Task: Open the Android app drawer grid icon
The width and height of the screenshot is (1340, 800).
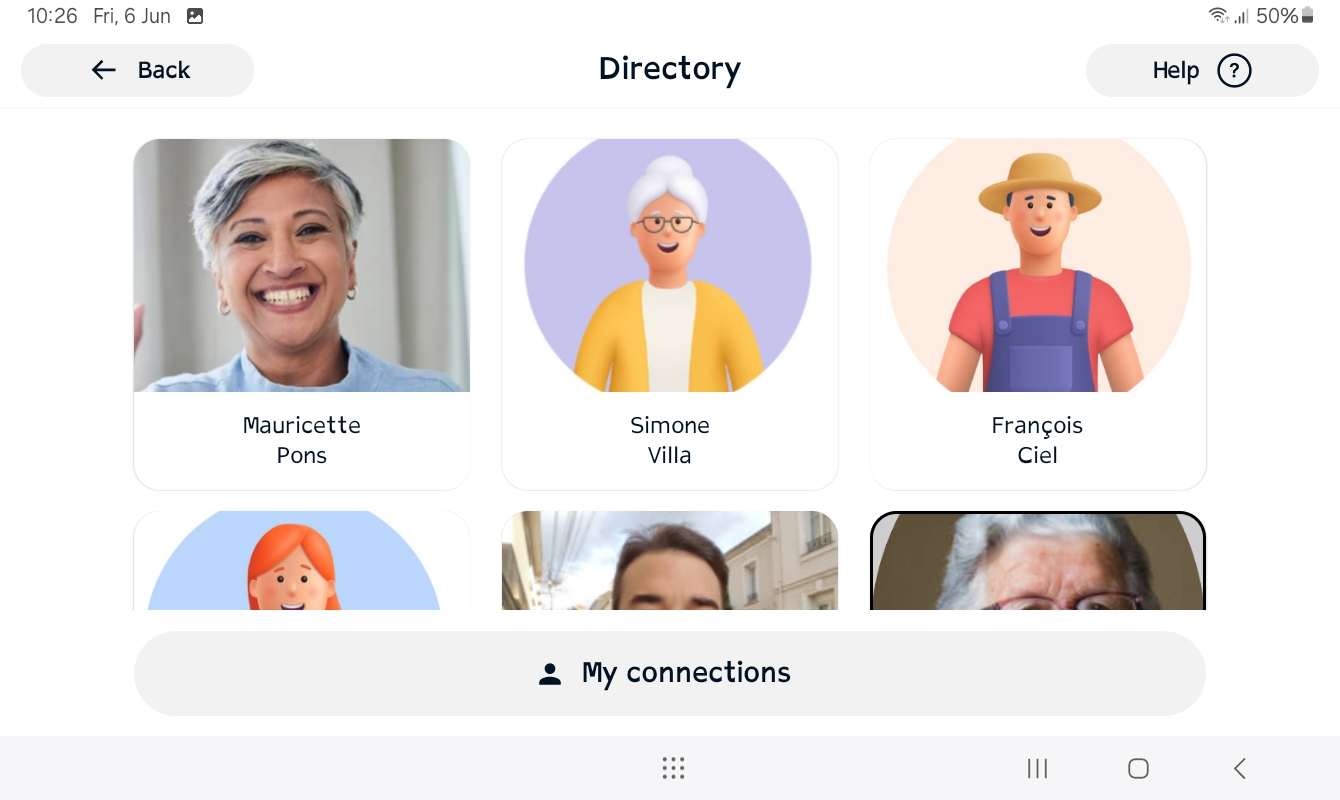Action: 673,768
